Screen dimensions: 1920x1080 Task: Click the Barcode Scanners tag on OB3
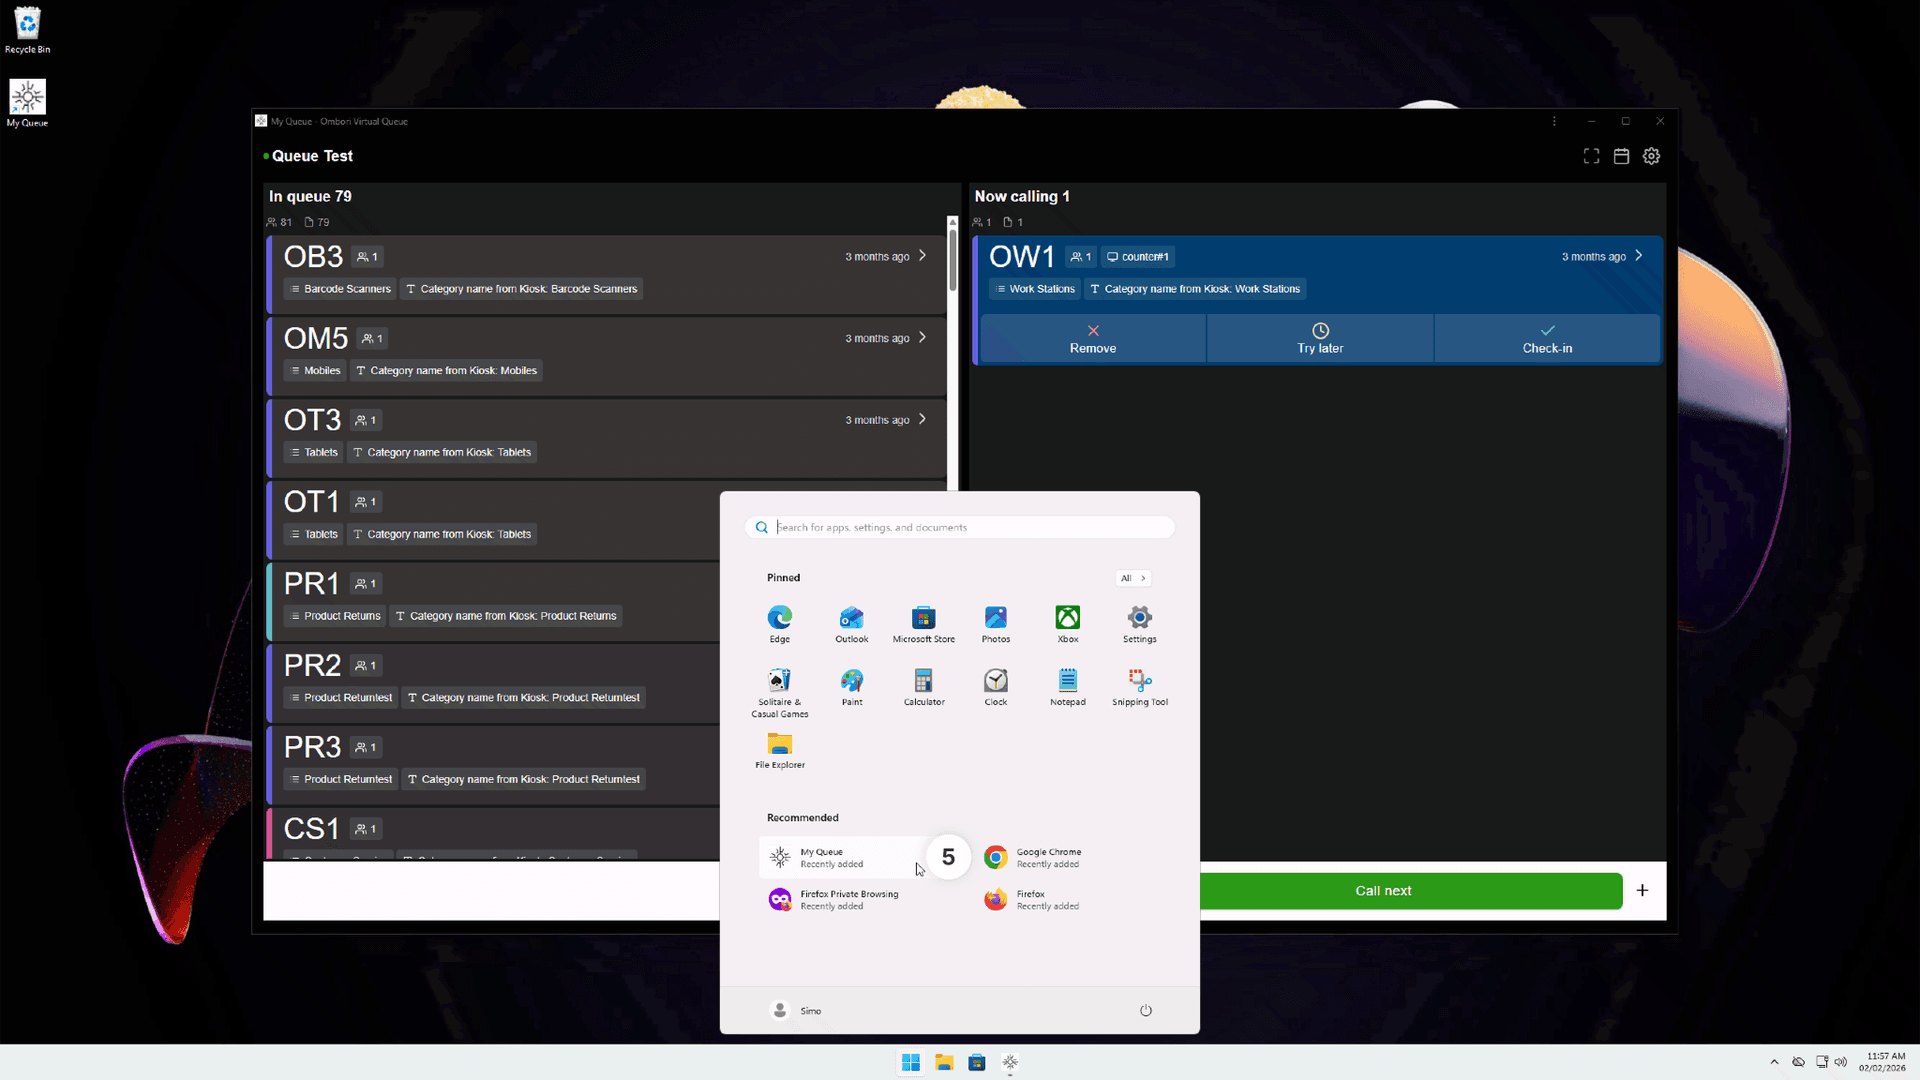340,289
